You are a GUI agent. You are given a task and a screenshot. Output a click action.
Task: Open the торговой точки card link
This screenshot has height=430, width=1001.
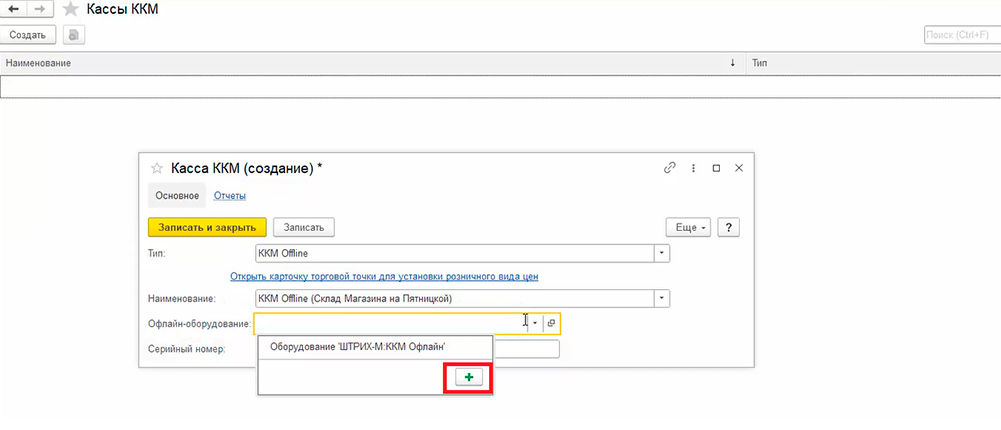pyautogui.click(x=391, y=276)
